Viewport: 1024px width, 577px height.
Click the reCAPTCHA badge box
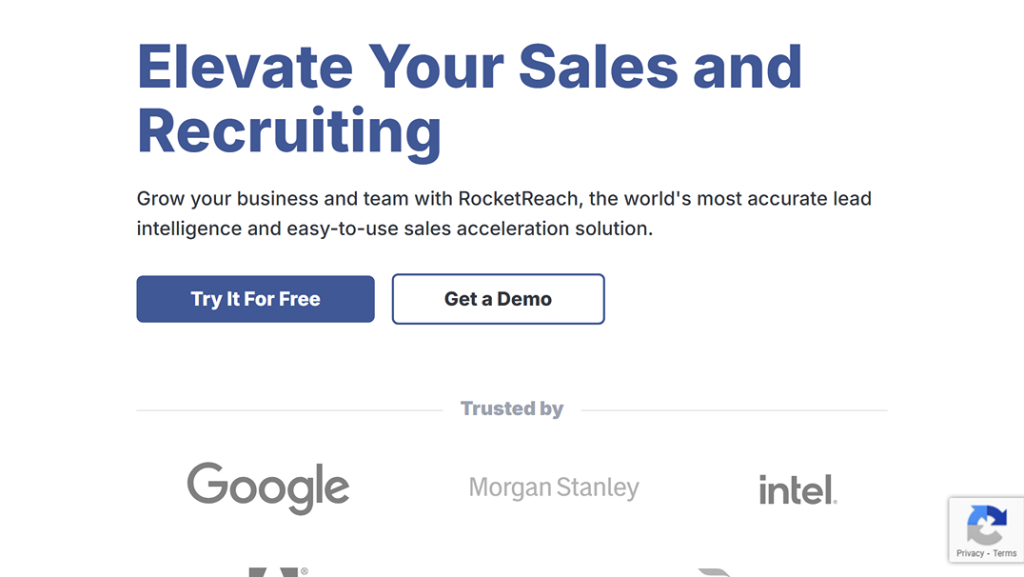tap(987, 529)
